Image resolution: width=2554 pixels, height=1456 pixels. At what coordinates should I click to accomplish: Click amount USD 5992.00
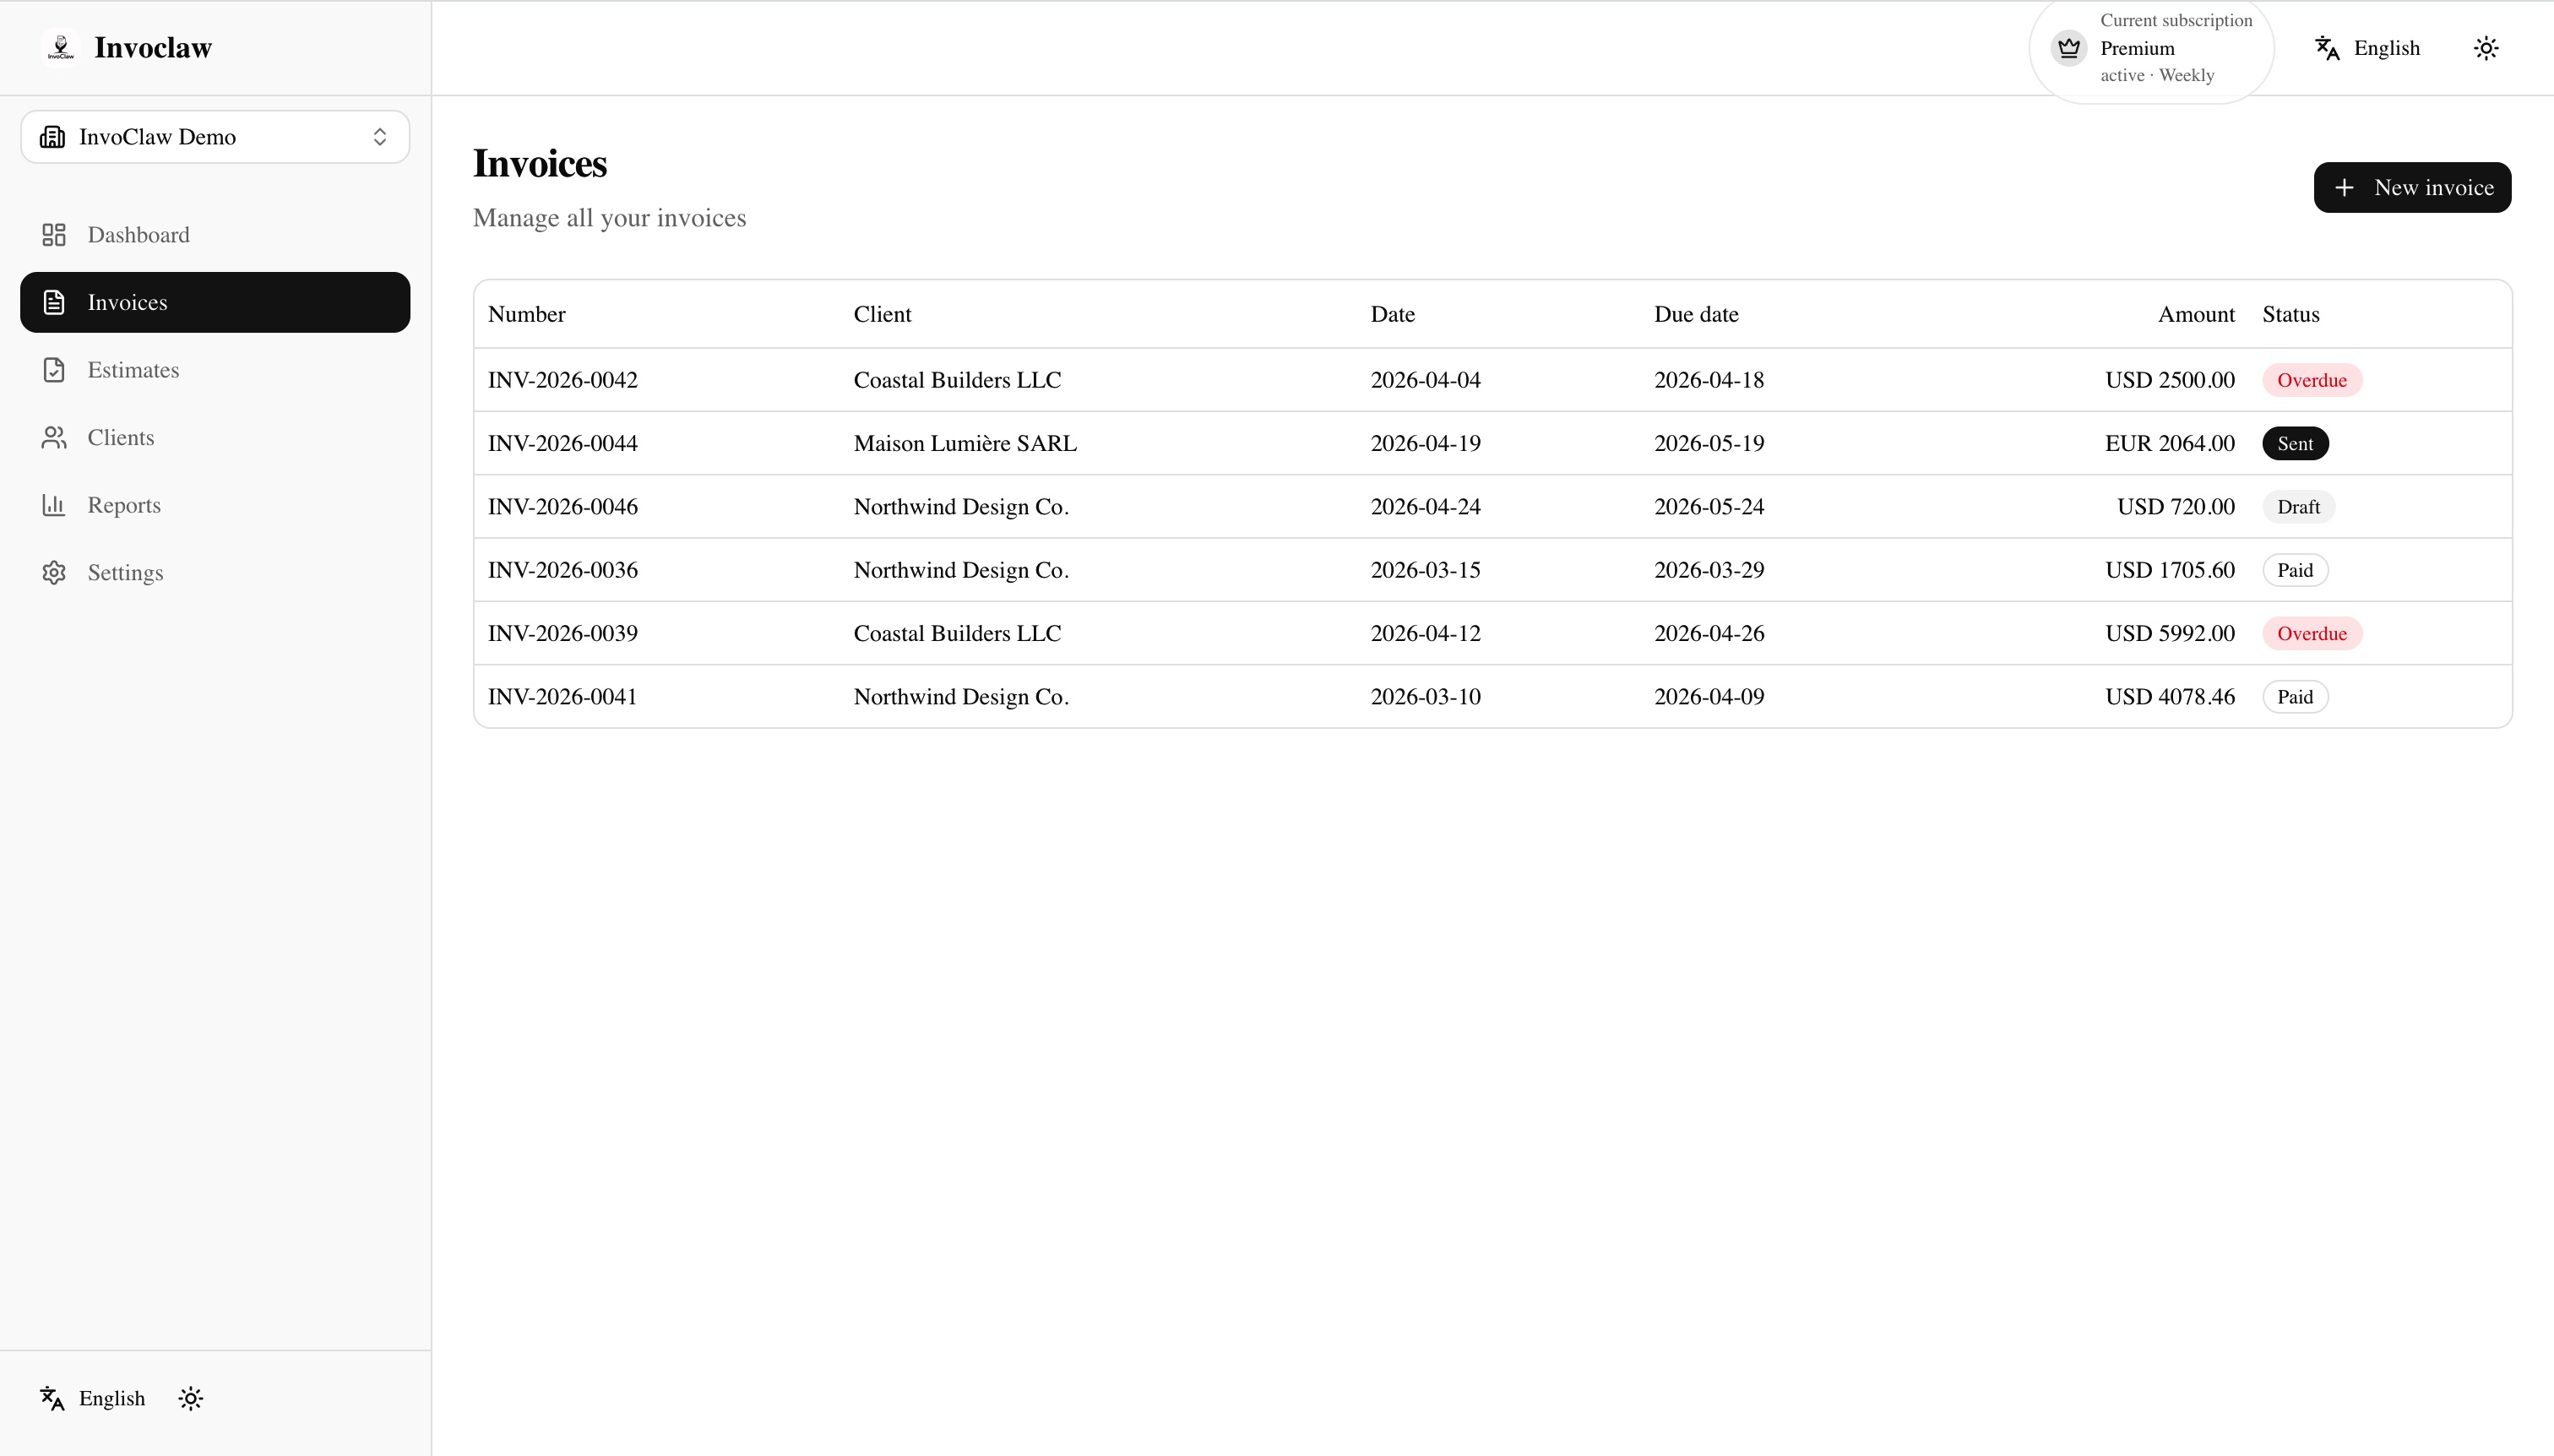[2169, 633]
